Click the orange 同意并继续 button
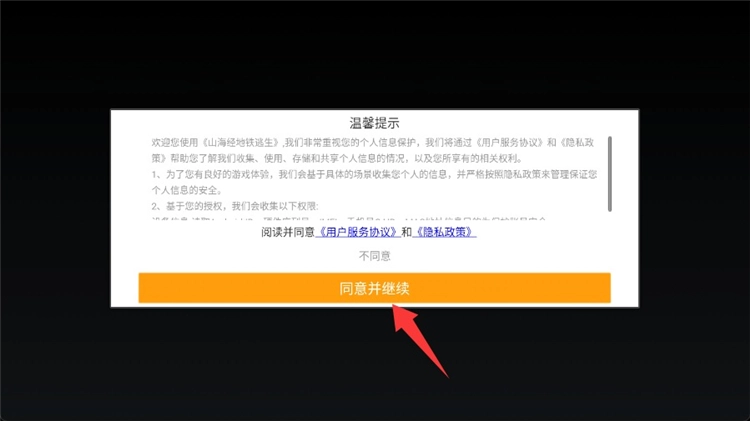Screen dimensions: 750x421 (375, 288)
